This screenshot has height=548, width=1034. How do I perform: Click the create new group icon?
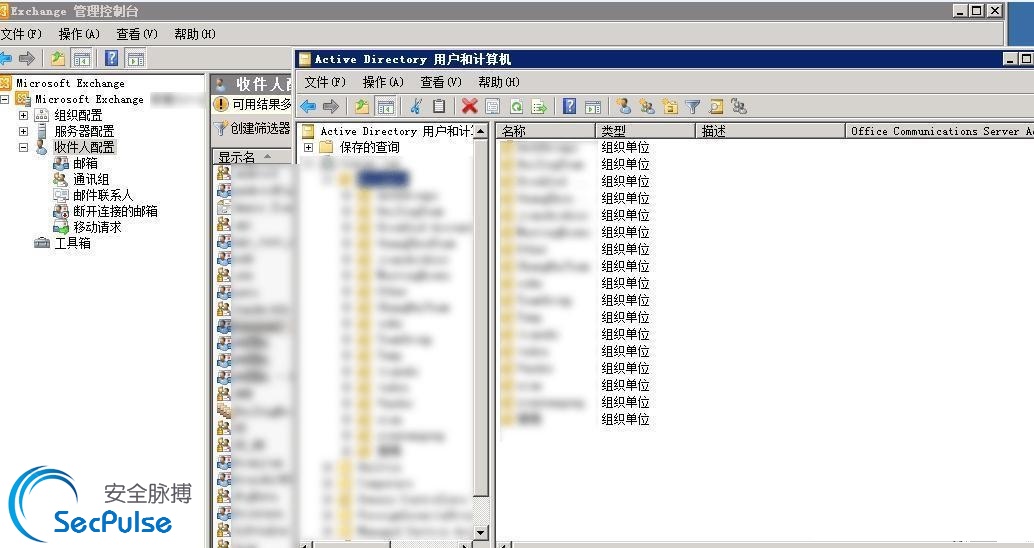click(647, 106)
